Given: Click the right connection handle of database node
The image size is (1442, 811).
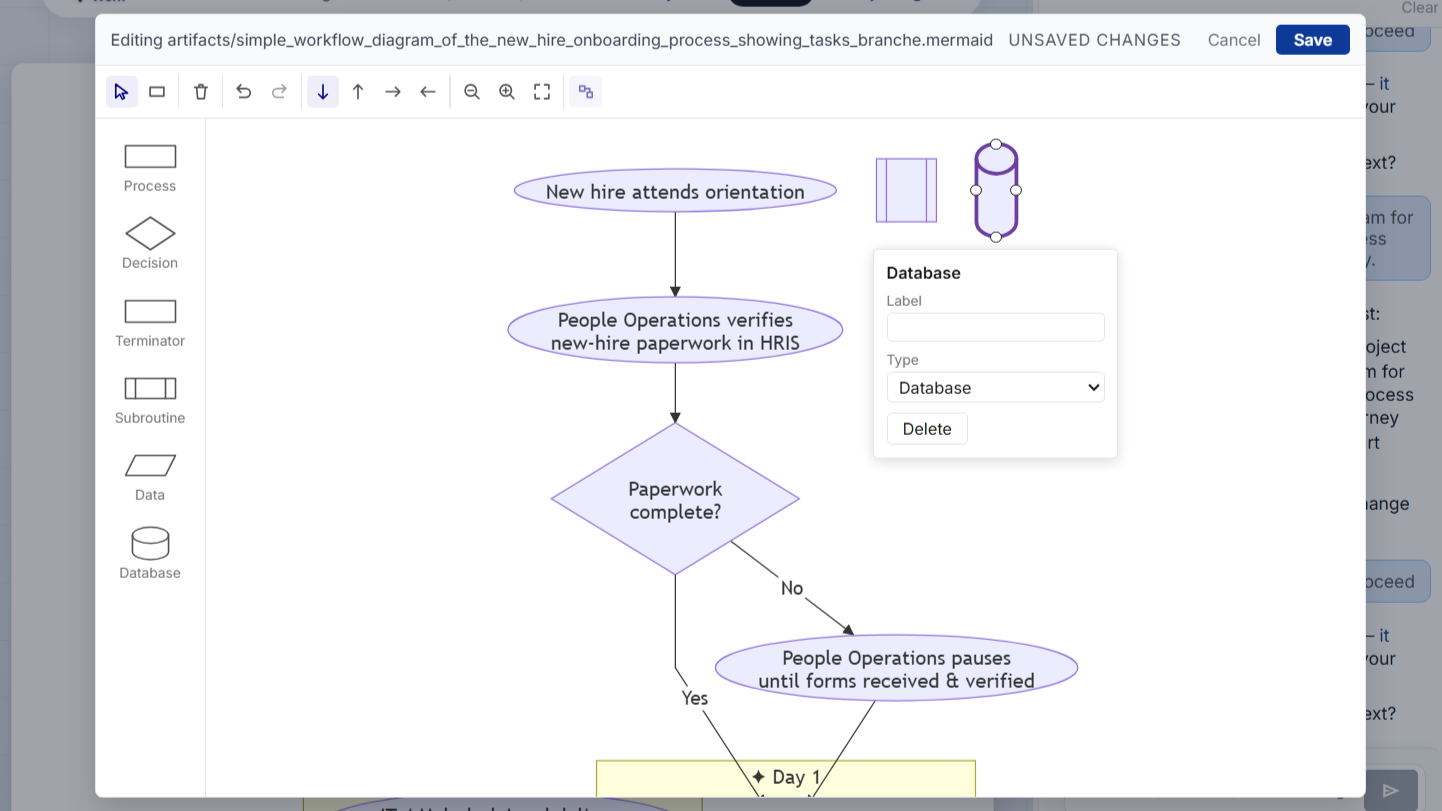Looking at the screenshot, I should tap(1016, 190).
